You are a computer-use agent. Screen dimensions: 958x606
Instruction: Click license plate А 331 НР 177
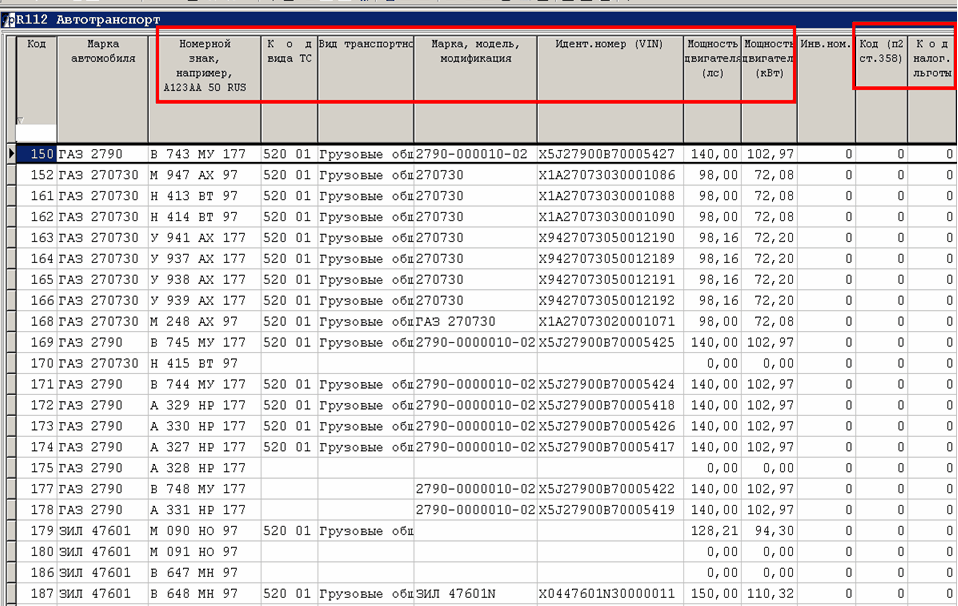click(x=198, y=510)
